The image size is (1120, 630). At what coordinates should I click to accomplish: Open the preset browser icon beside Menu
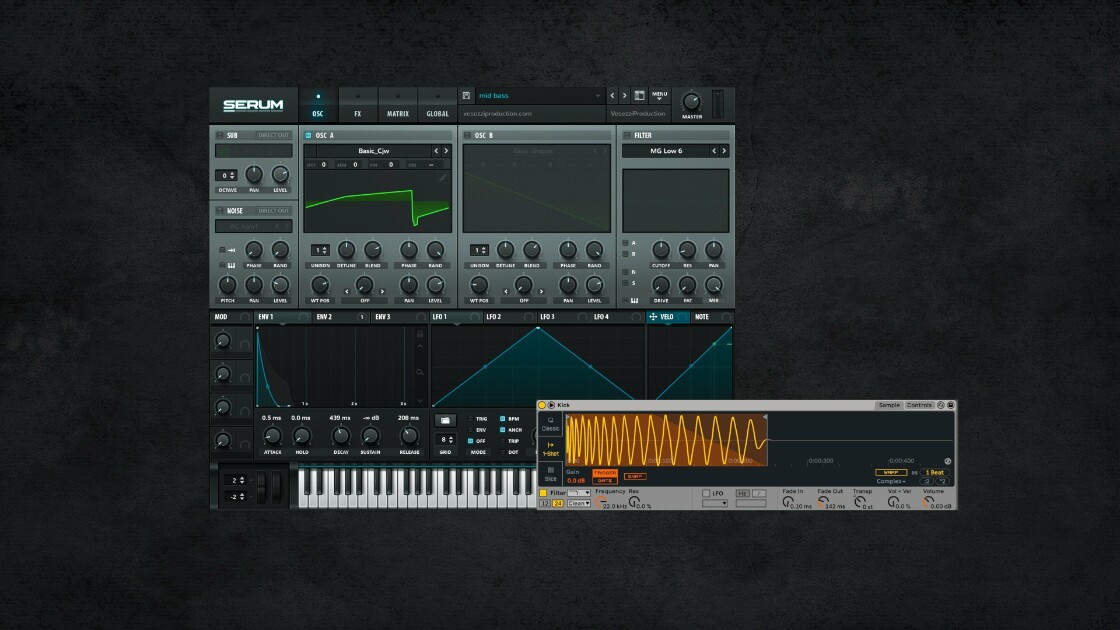[x=639, y=95]
